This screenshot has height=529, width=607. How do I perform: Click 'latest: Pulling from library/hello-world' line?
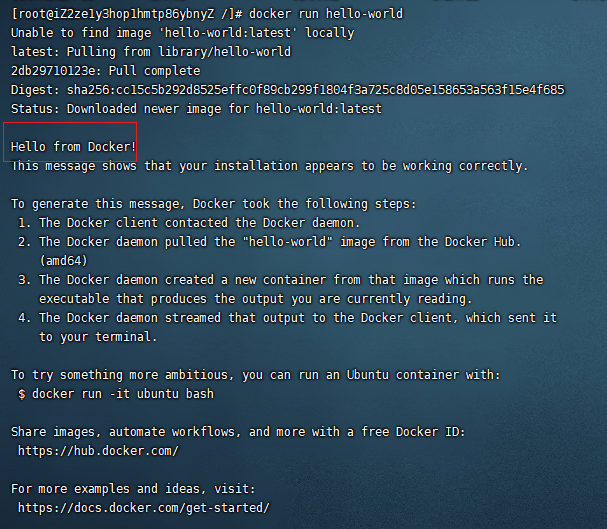point(151,52)
